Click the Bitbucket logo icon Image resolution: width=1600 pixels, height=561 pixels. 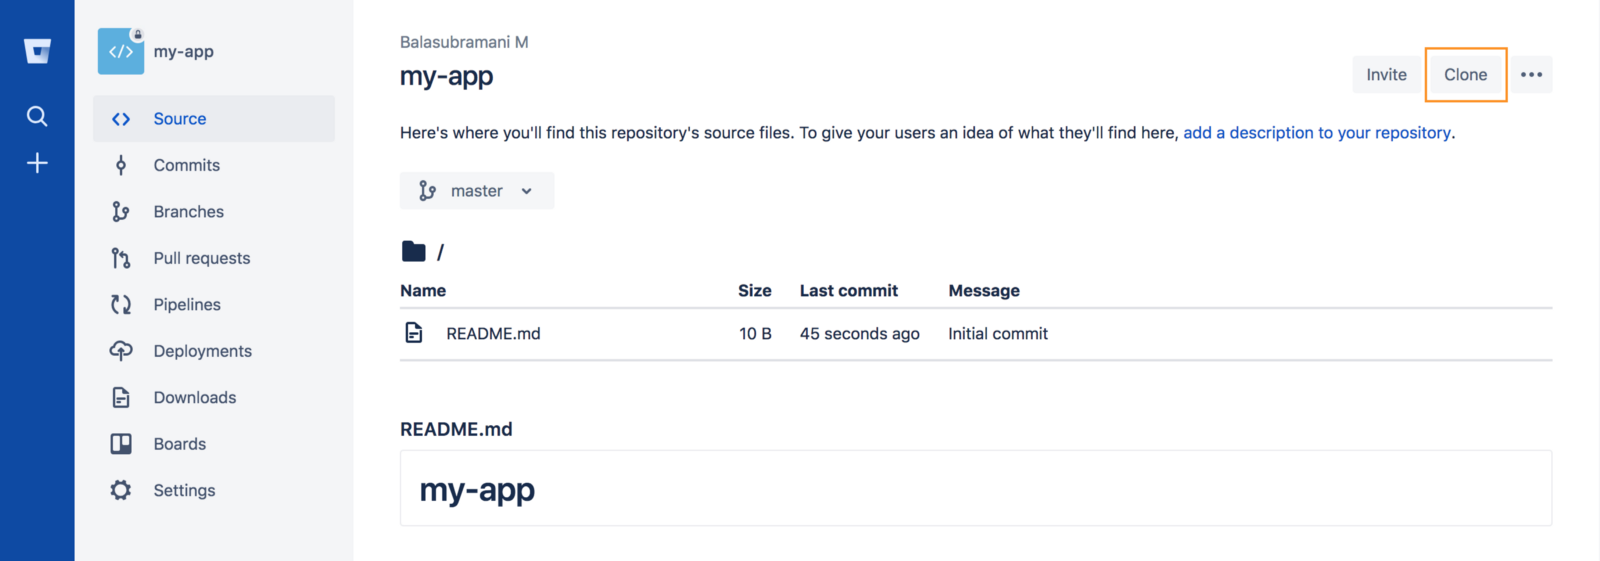pyautogui.click(x=37, y=51)
